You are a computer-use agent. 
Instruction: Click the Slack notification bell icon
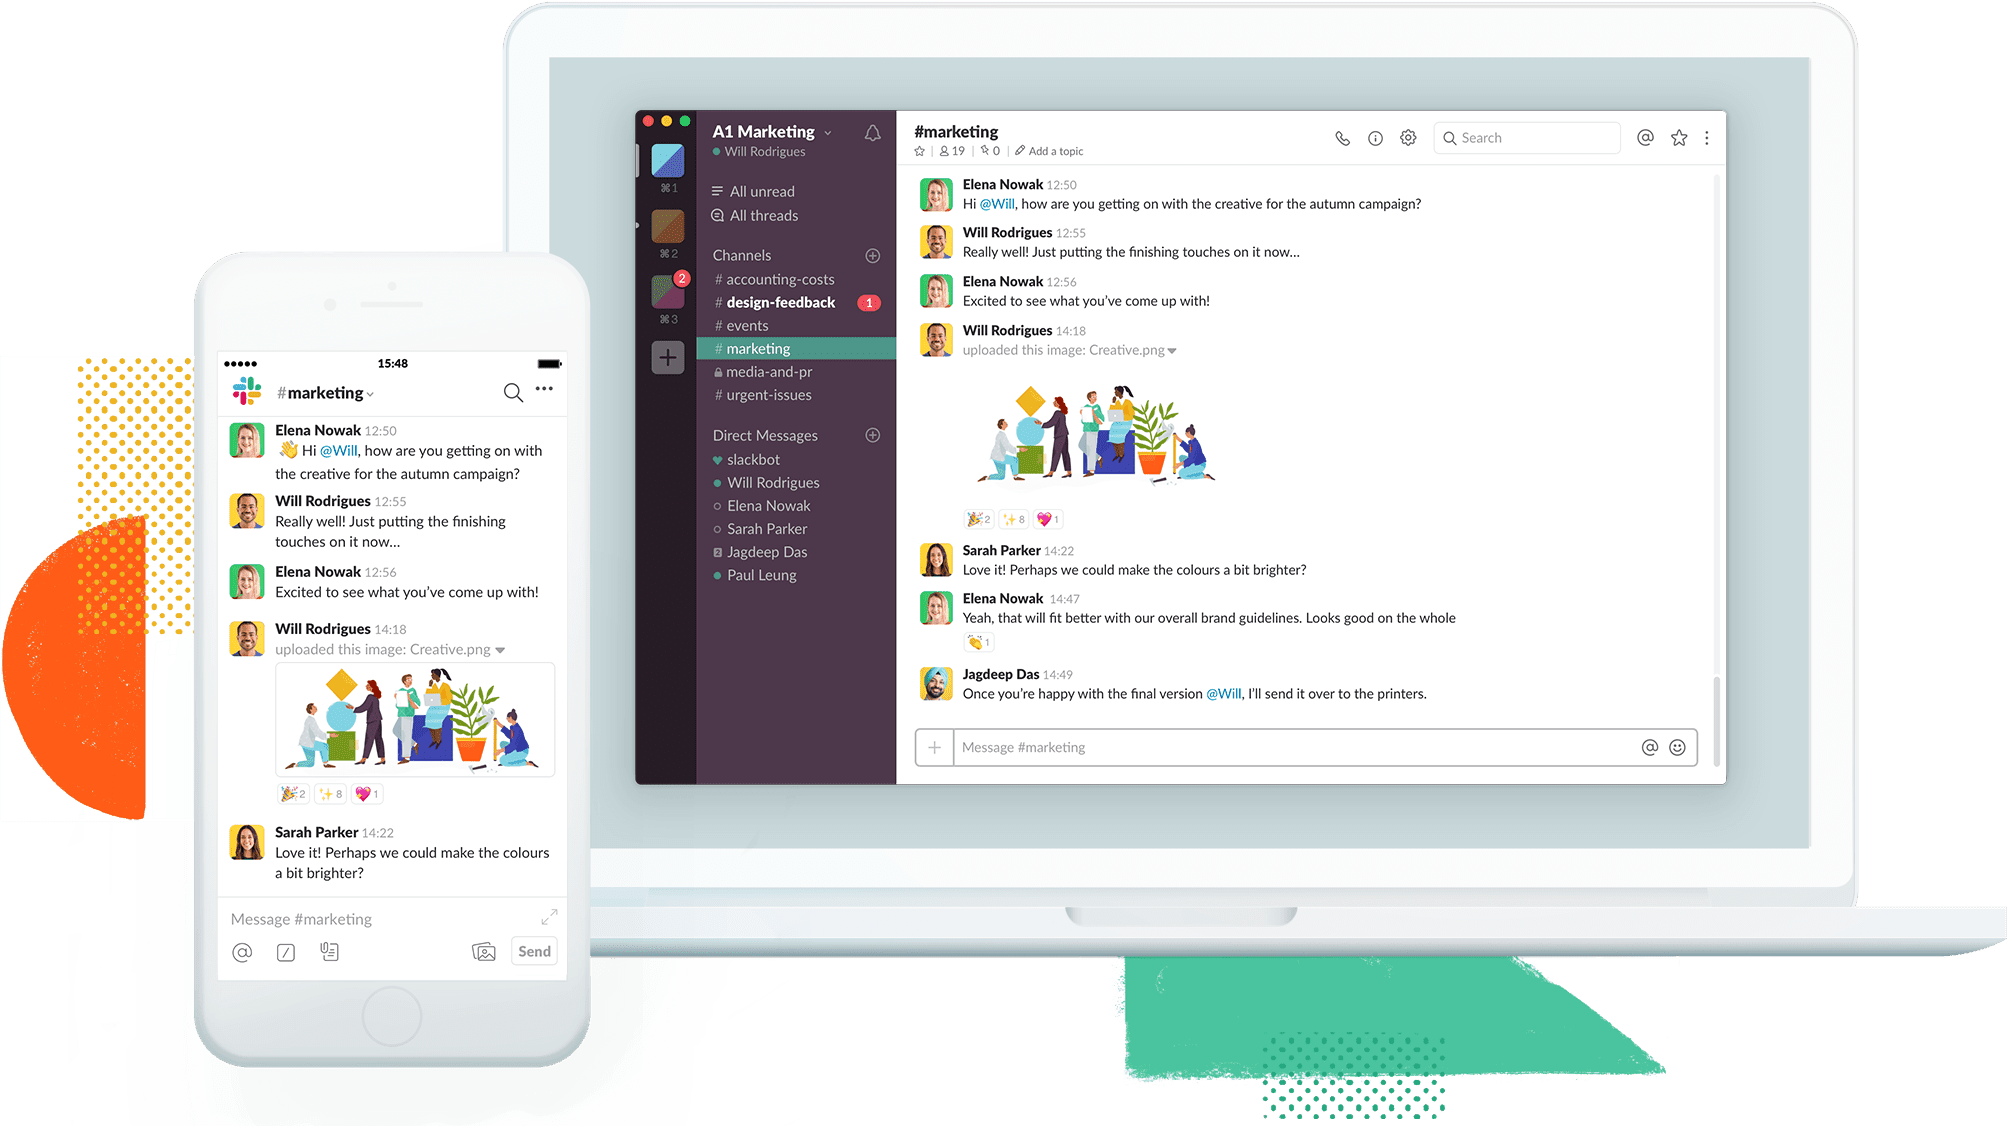[x=874, y=135]
